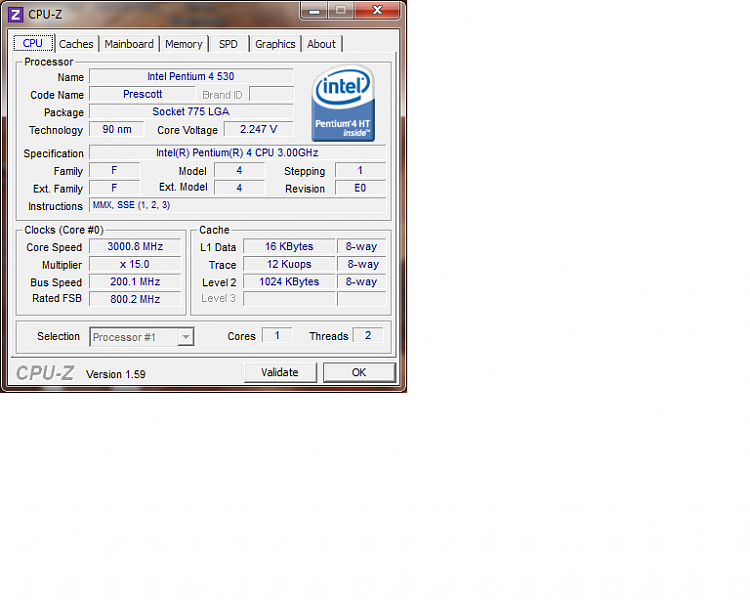This screenshot has height=600, width=750.
Task: Click the Validate button
Action: (x=280, y=372)
